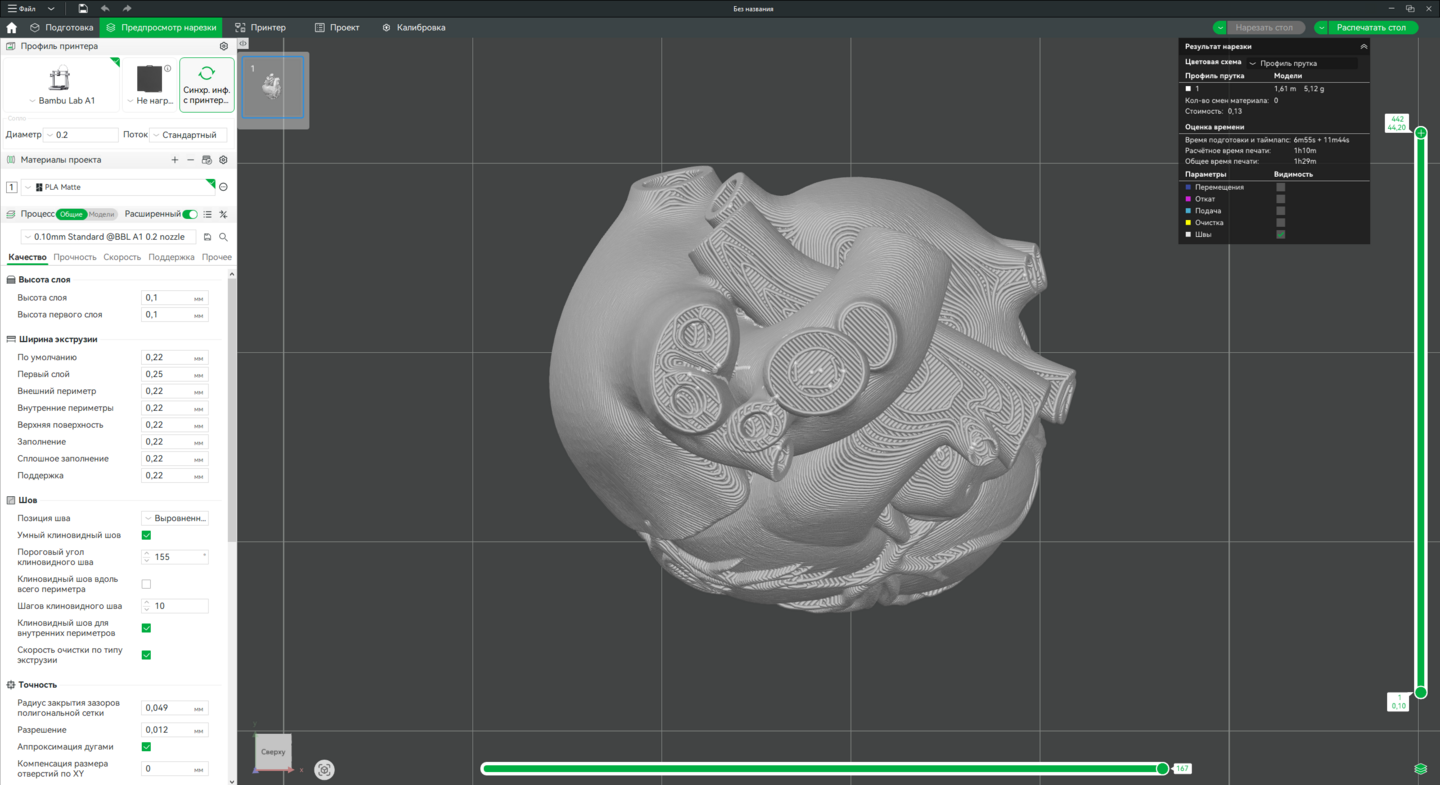Collapse the slicing result panel
The width and height of the screenshot is (1440, 785).
[1362, 47]
